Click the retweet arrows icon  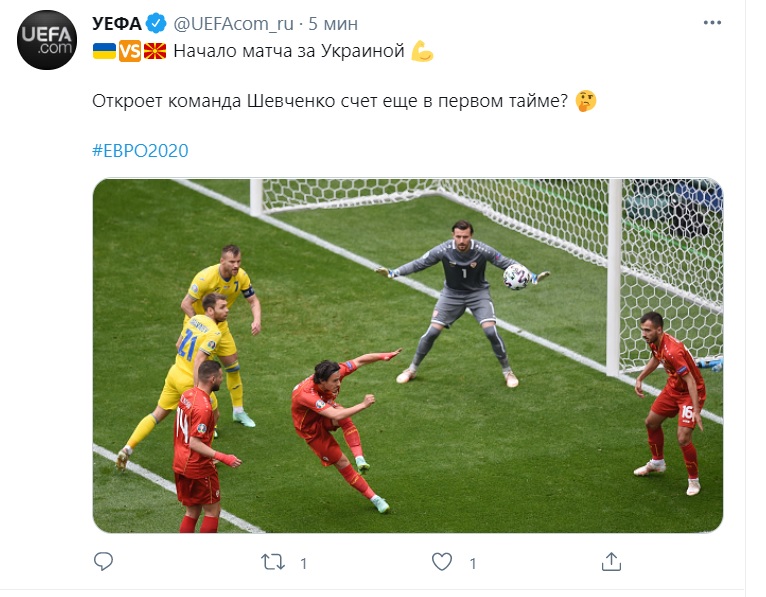273,562
